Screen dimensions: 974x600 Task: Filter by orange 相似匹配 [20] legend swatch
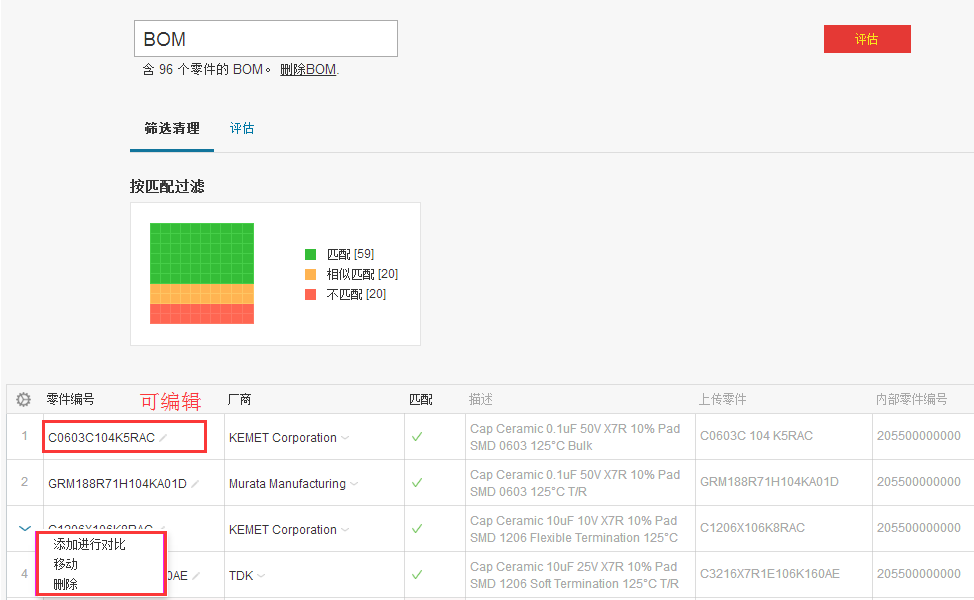point(311,274)
